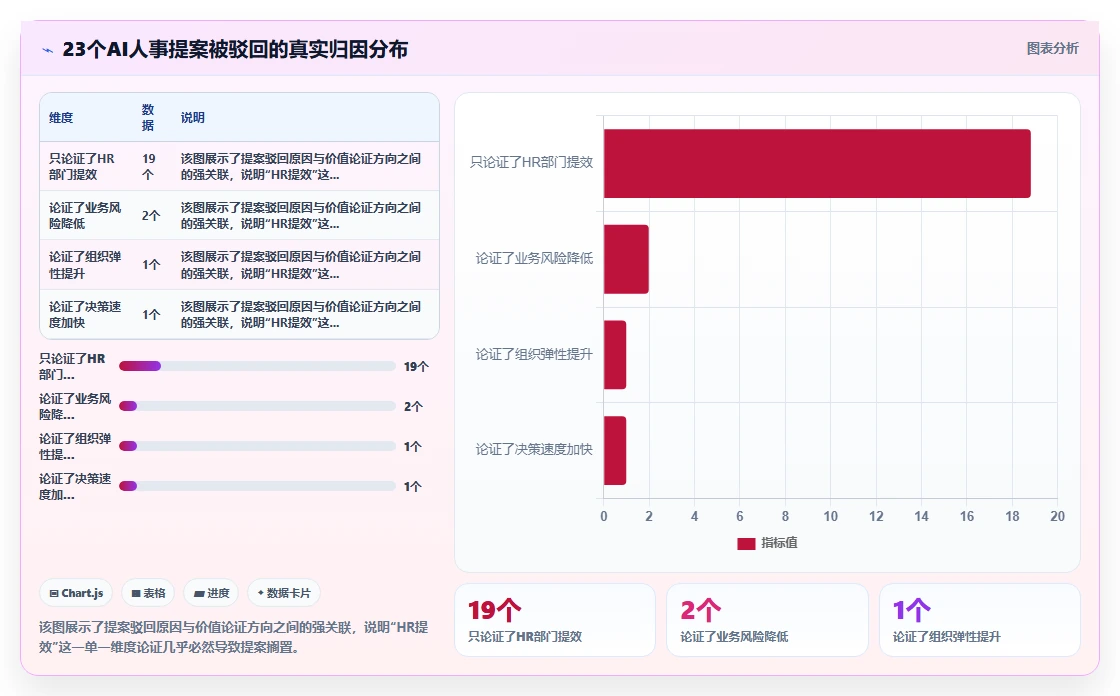
Task: Select table cell 论证了业务风险降低
Action: pos(85,216)
